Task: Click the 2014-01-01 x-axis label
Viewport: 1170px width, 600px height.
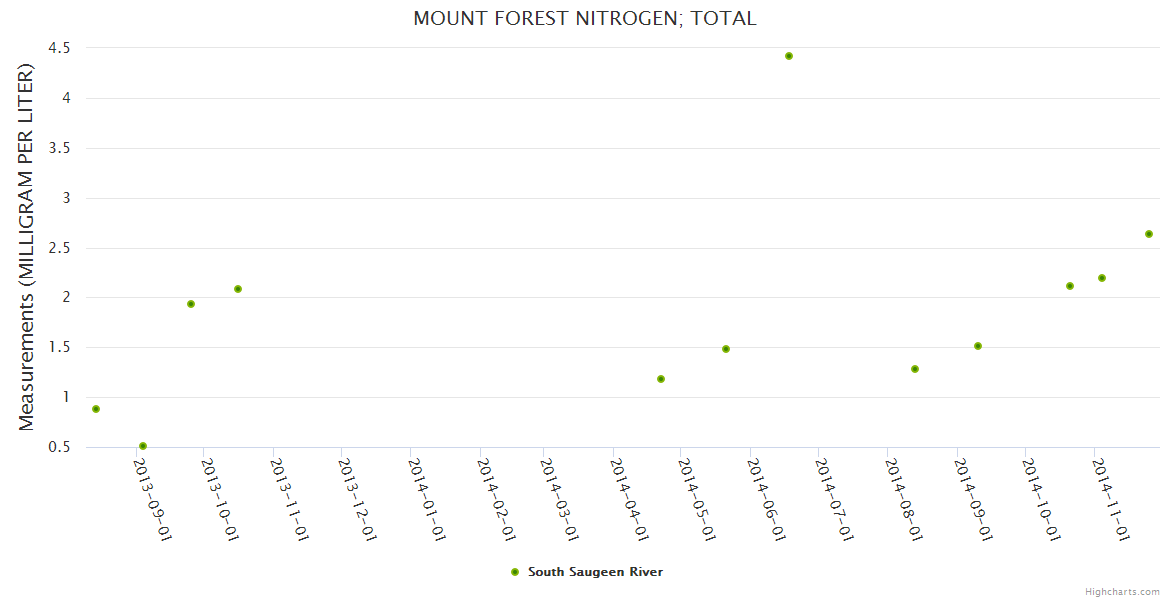Action: (x=426, y=498)
